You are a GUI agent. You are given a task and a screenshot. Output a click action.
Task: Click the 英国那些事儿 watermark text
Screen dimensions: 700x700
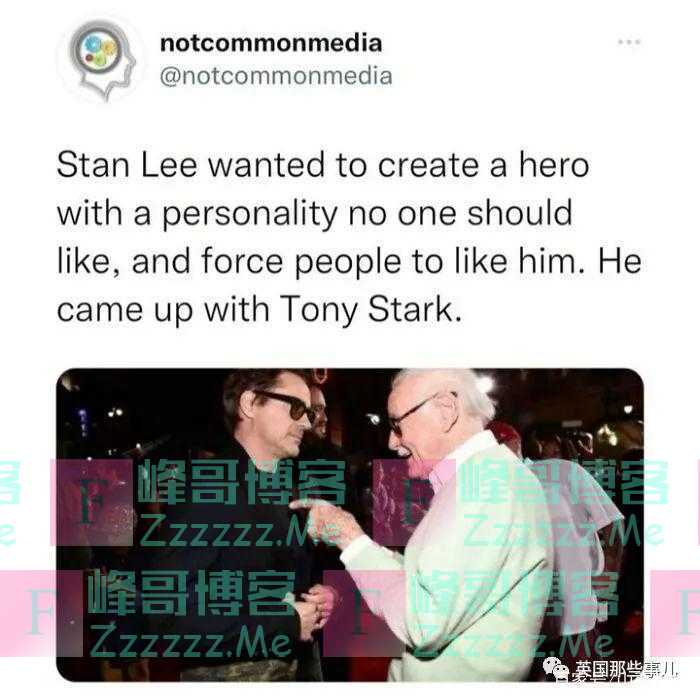(625, 670)
